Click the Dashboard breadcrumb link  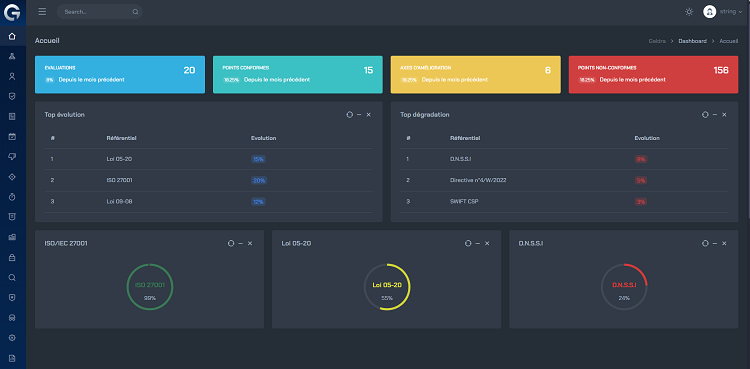pos(692,41)
